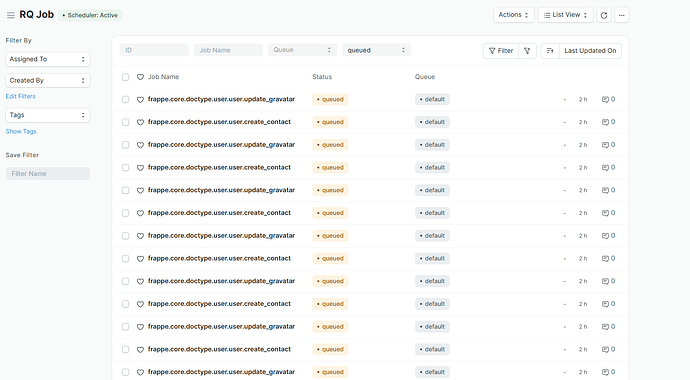Focus the ID filter field
The image size is (690, 380).
point(154,50)
